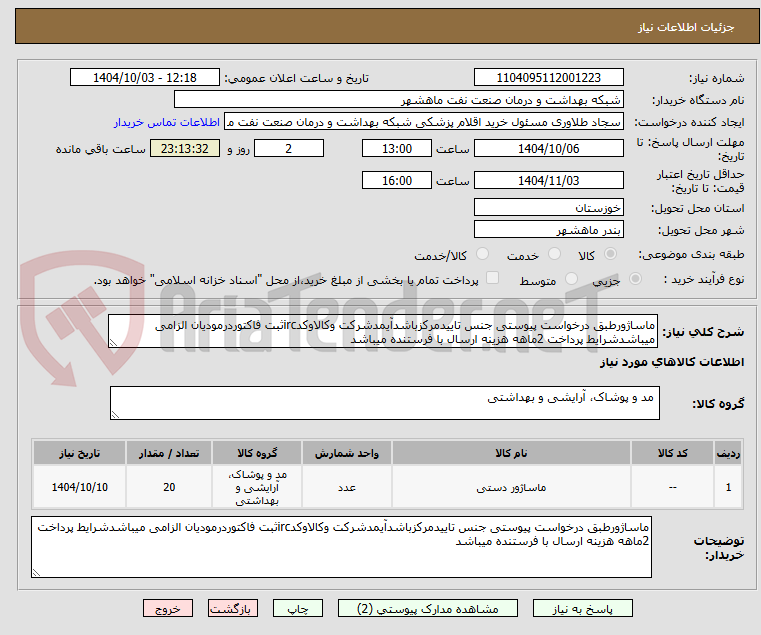761x635 pixels.
Task: Click the need number field 1104095112001223
Action: pos(548,78)
